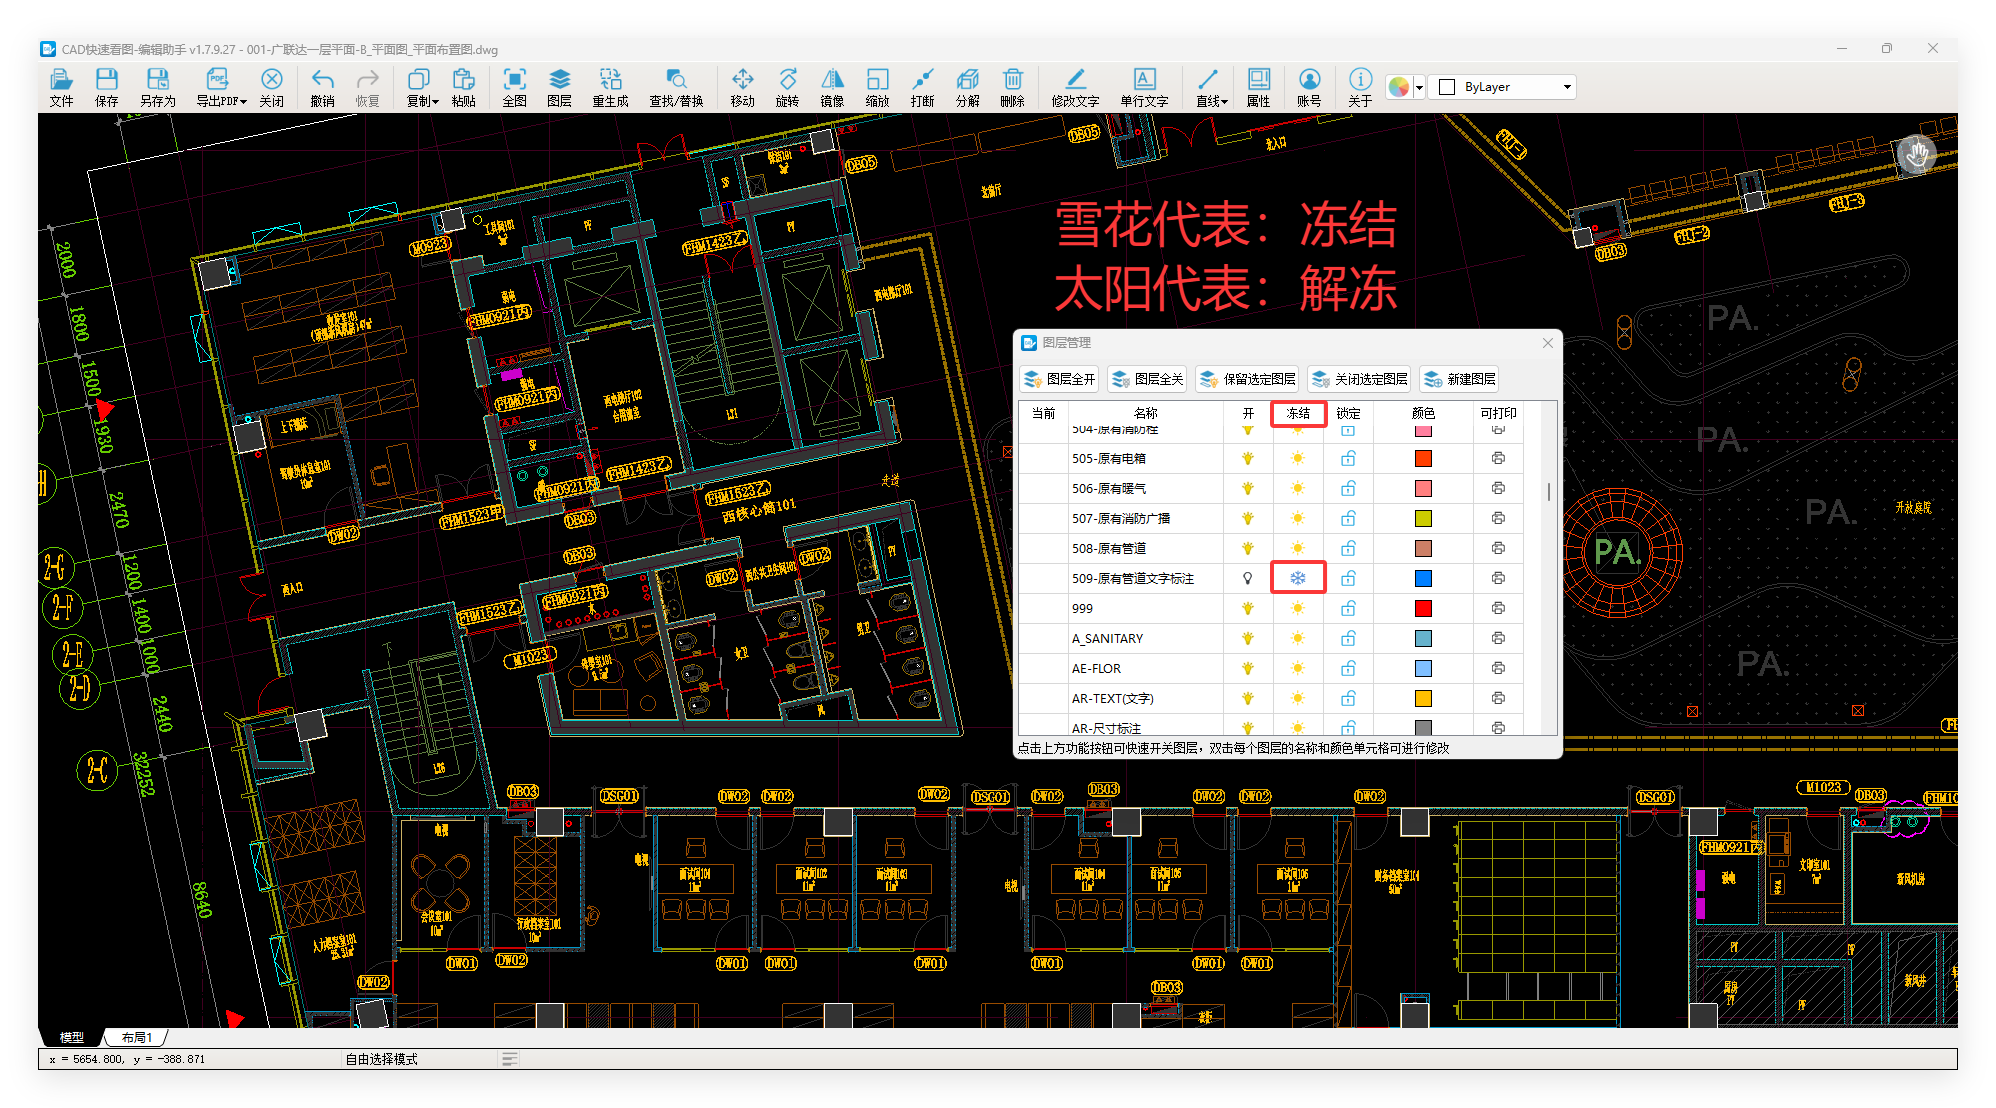The width and height of the screenshot is (1996, 1108).
Task: Switch to the 布局1 layout tab
Action: click(x=137, y=1037)
